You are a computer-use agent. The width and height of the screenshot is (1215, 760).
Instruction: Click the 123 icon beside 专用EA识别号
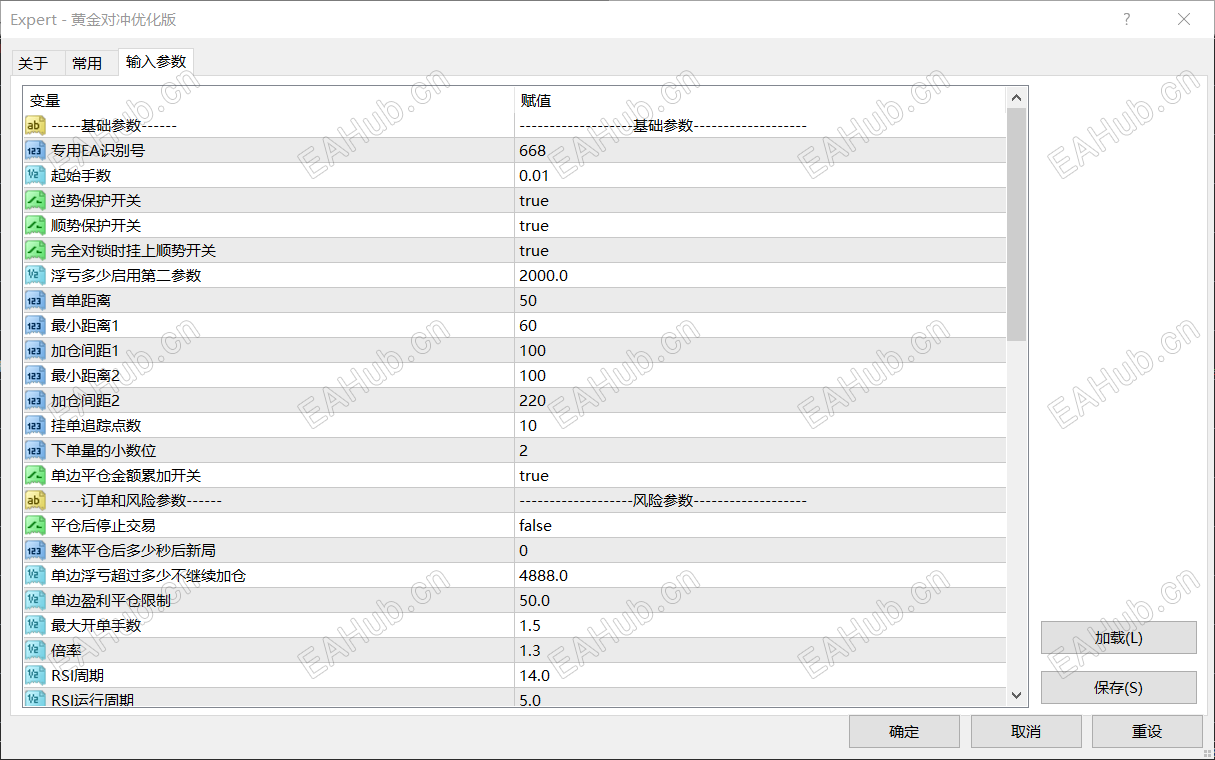point(35,150)
